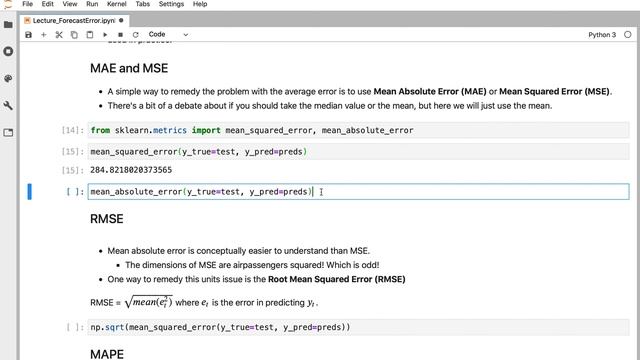Click the RMSE formula line
The image size is (640, 360).
(204, 302)
